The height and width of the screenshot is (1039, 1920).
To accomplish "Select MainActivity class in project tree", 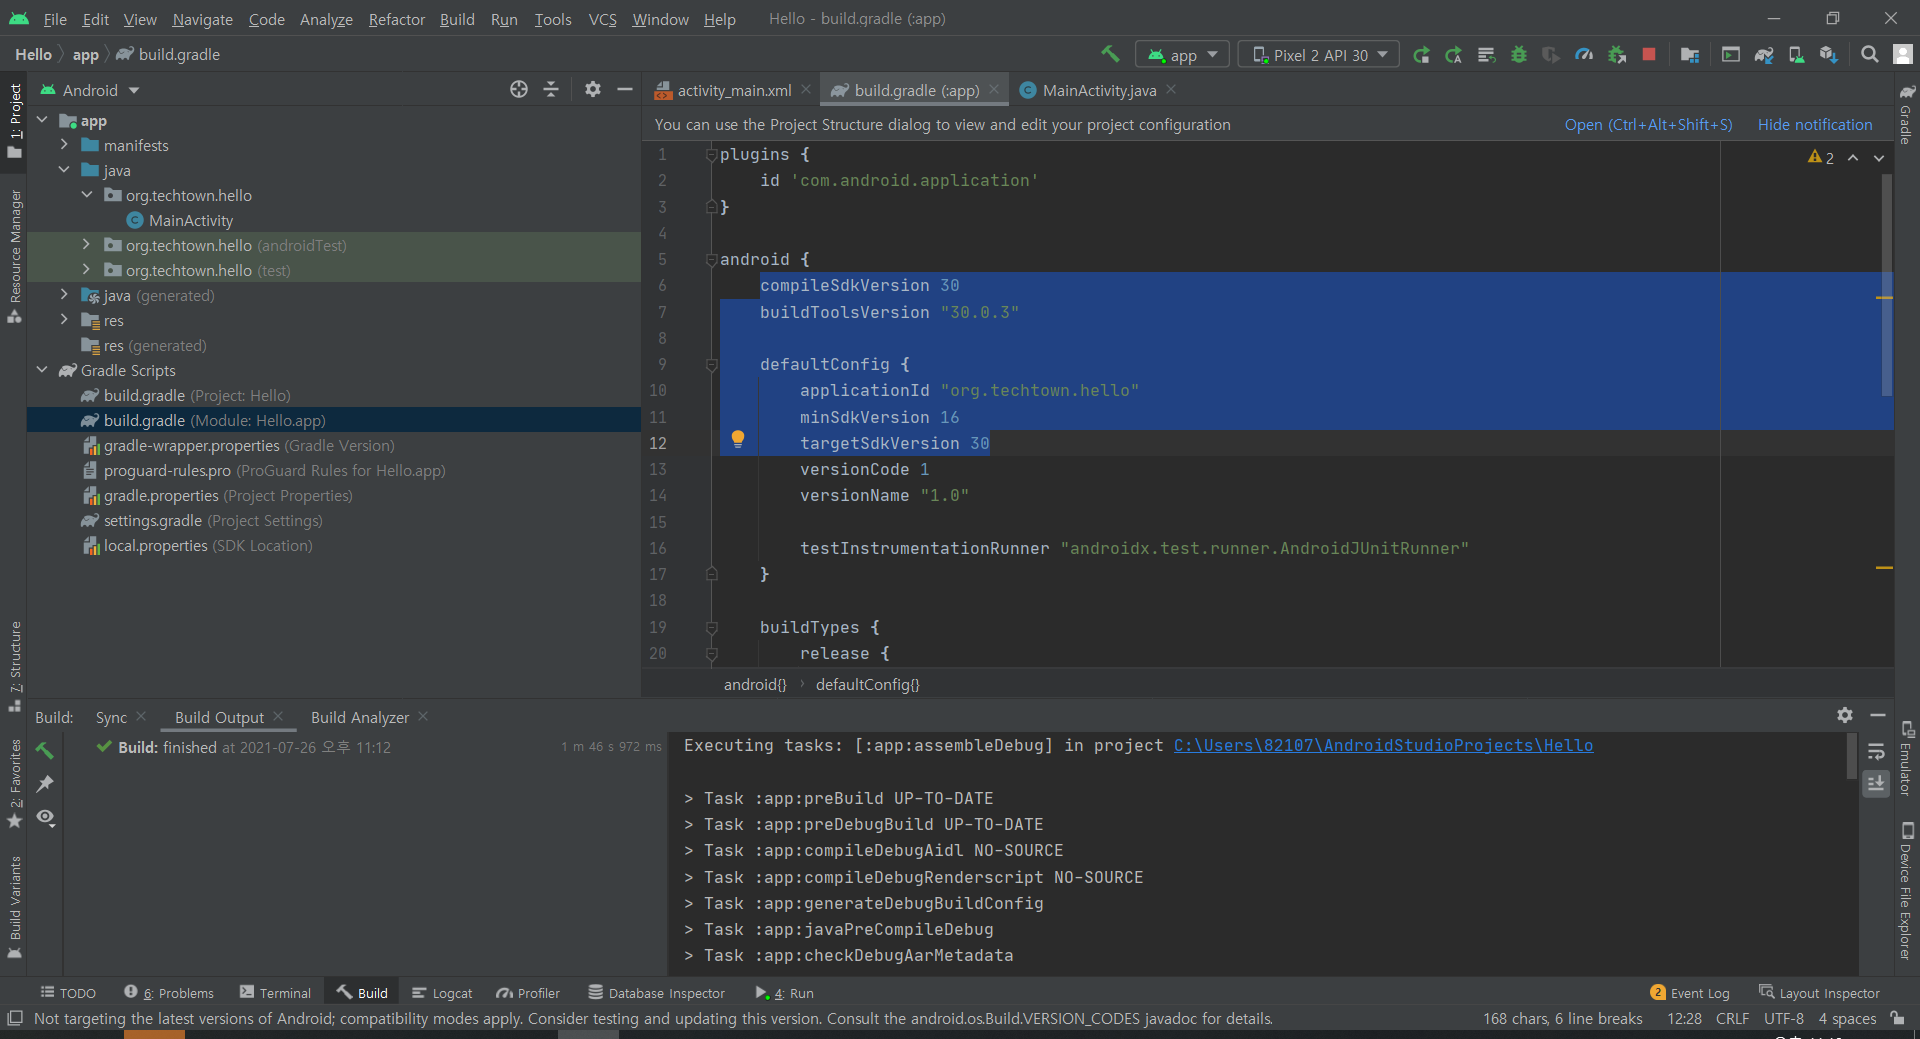I will (x=191, y=220).
